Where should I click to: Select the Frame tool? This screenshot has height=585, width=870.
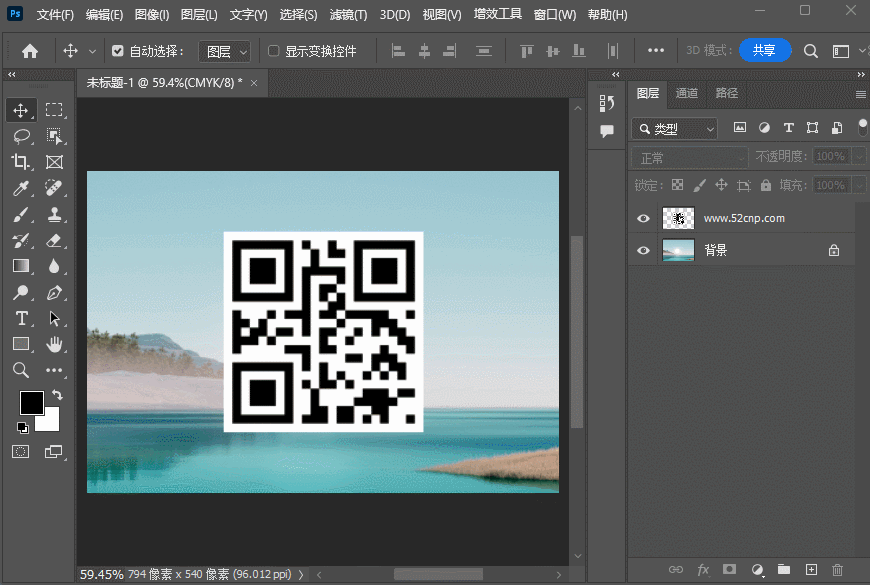coord(54,162)
